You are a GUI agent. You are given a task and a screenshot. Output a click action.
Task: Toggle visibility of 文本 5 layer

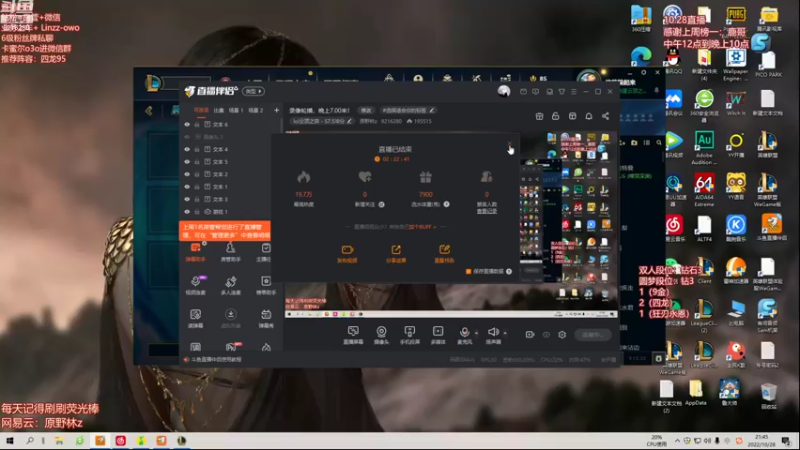[187, 162]
